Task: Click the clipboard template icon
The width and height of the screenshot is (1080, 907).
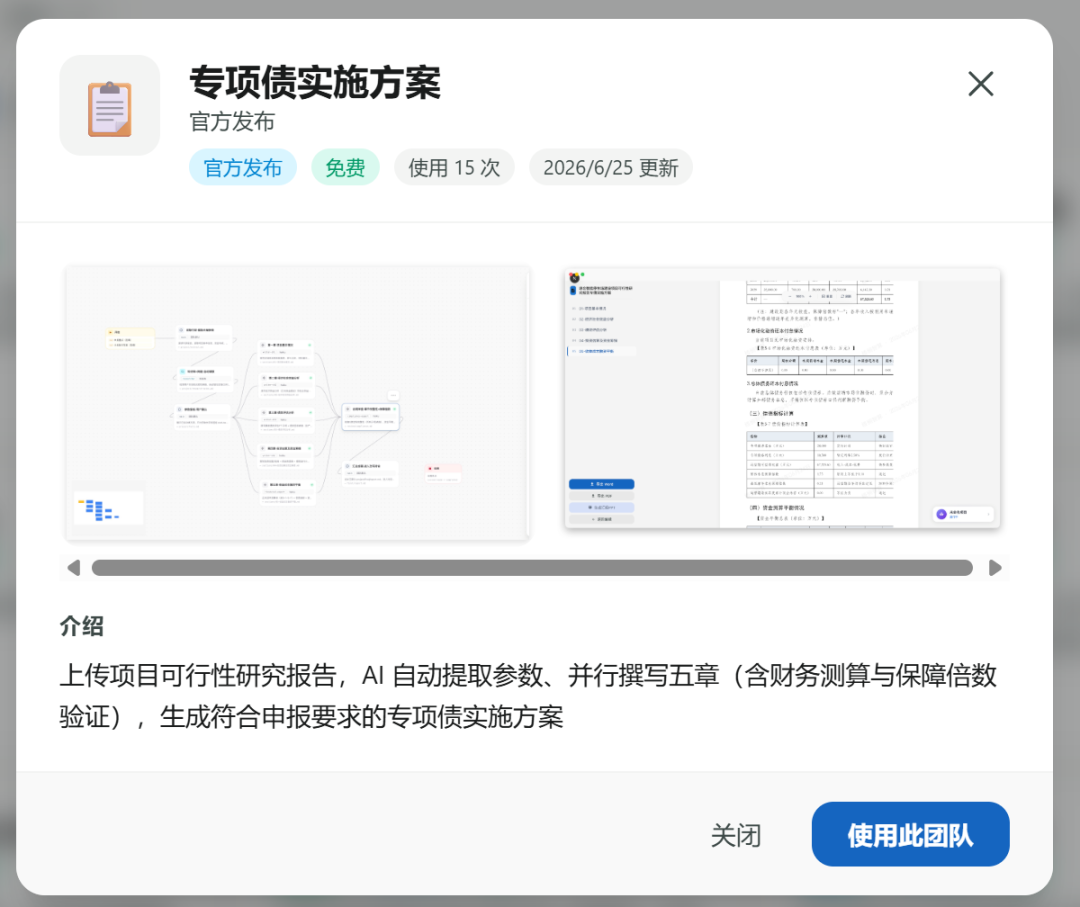Action: 110,105
